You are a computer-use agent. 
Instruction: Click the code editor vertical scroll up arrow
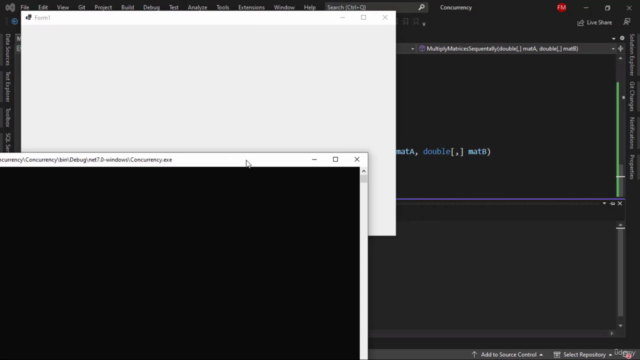coord(620,58)
